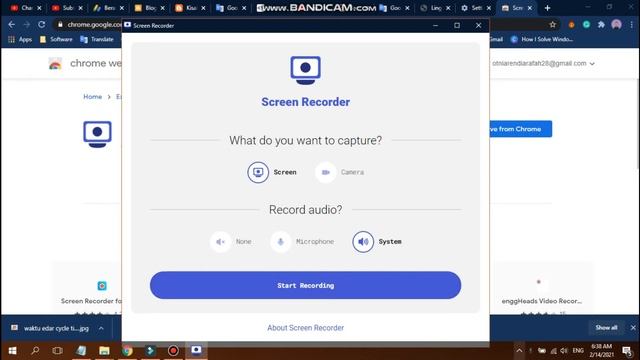Open taskbar clock and date
The height and width of the screenshot is (360, 640).
pos(601,351)
